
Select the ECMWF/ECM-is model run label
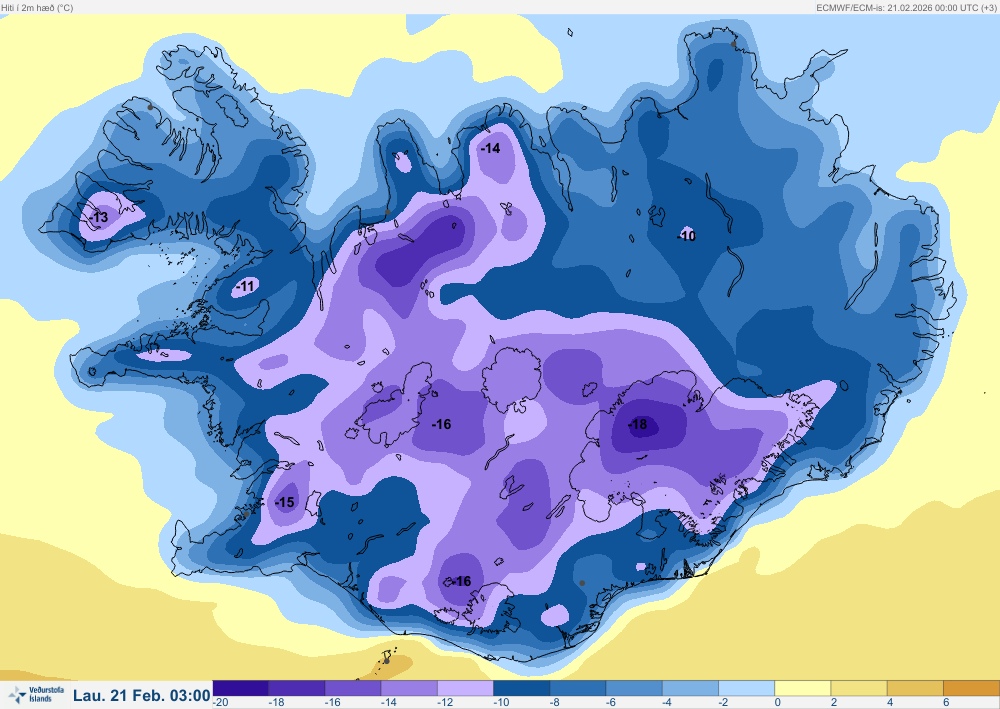(x=907, y=8)
